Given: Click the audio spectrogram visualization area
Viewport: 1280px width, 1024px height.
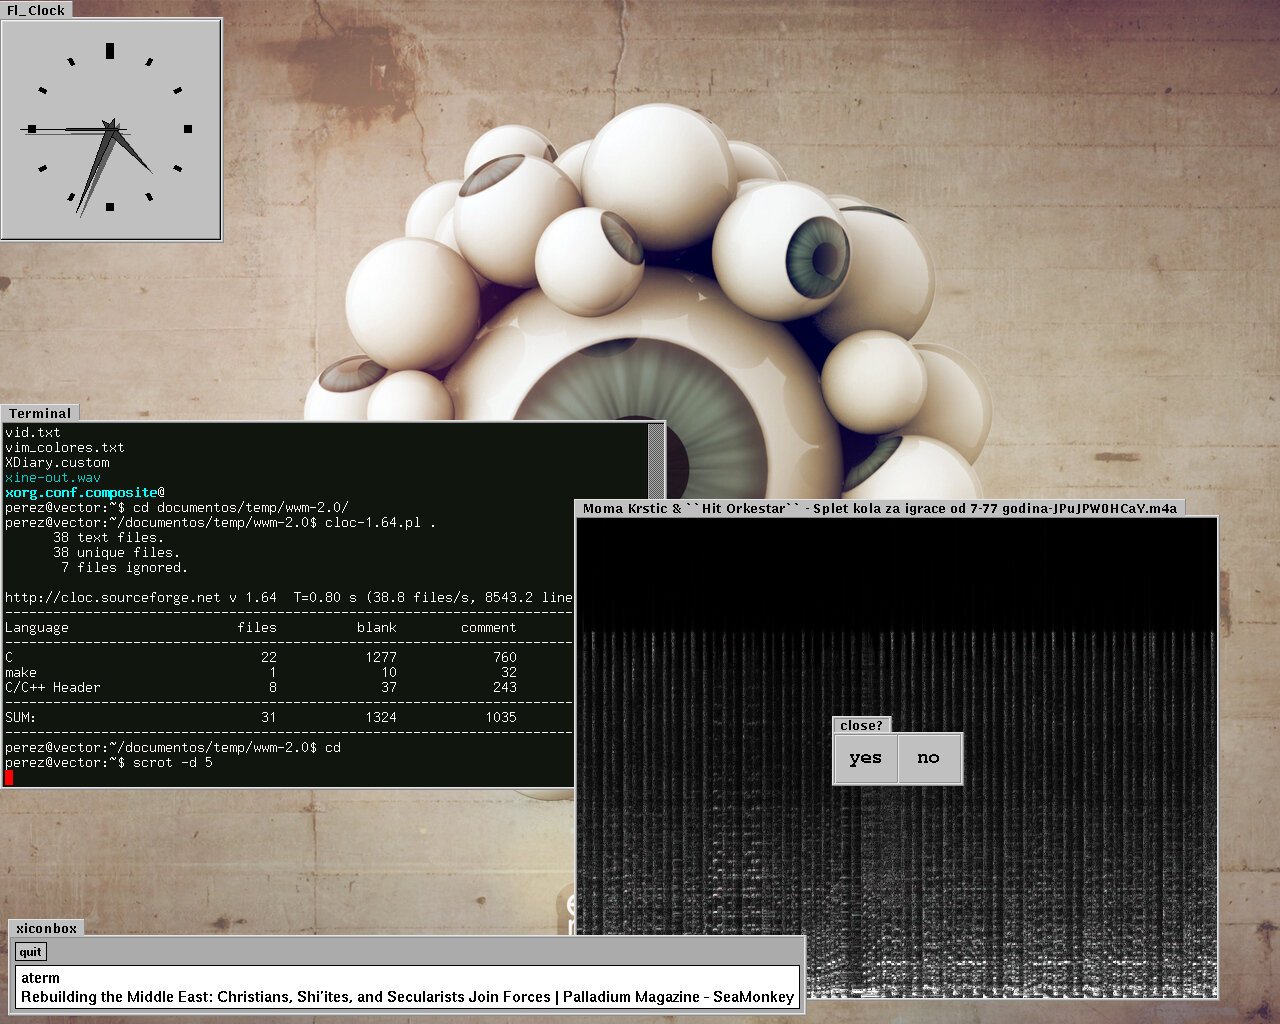Looking at the screenshot, I should click(x=897, y=757).
